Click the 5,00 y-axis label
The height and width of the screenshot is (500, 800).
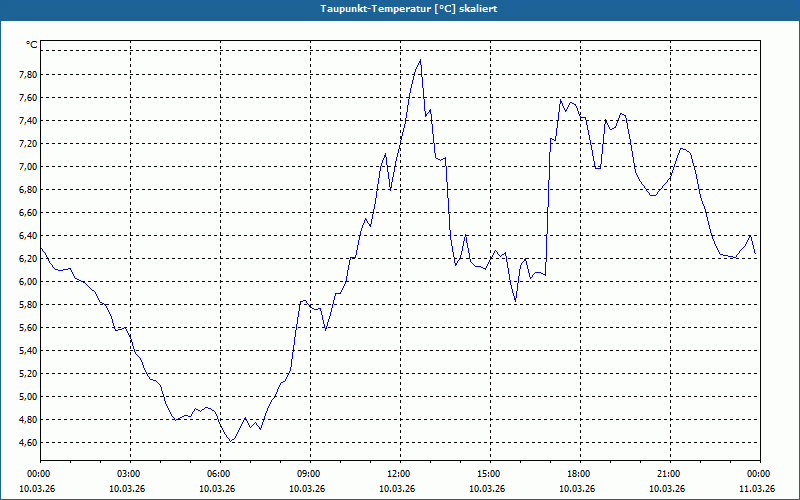click(x=27, y=397)
